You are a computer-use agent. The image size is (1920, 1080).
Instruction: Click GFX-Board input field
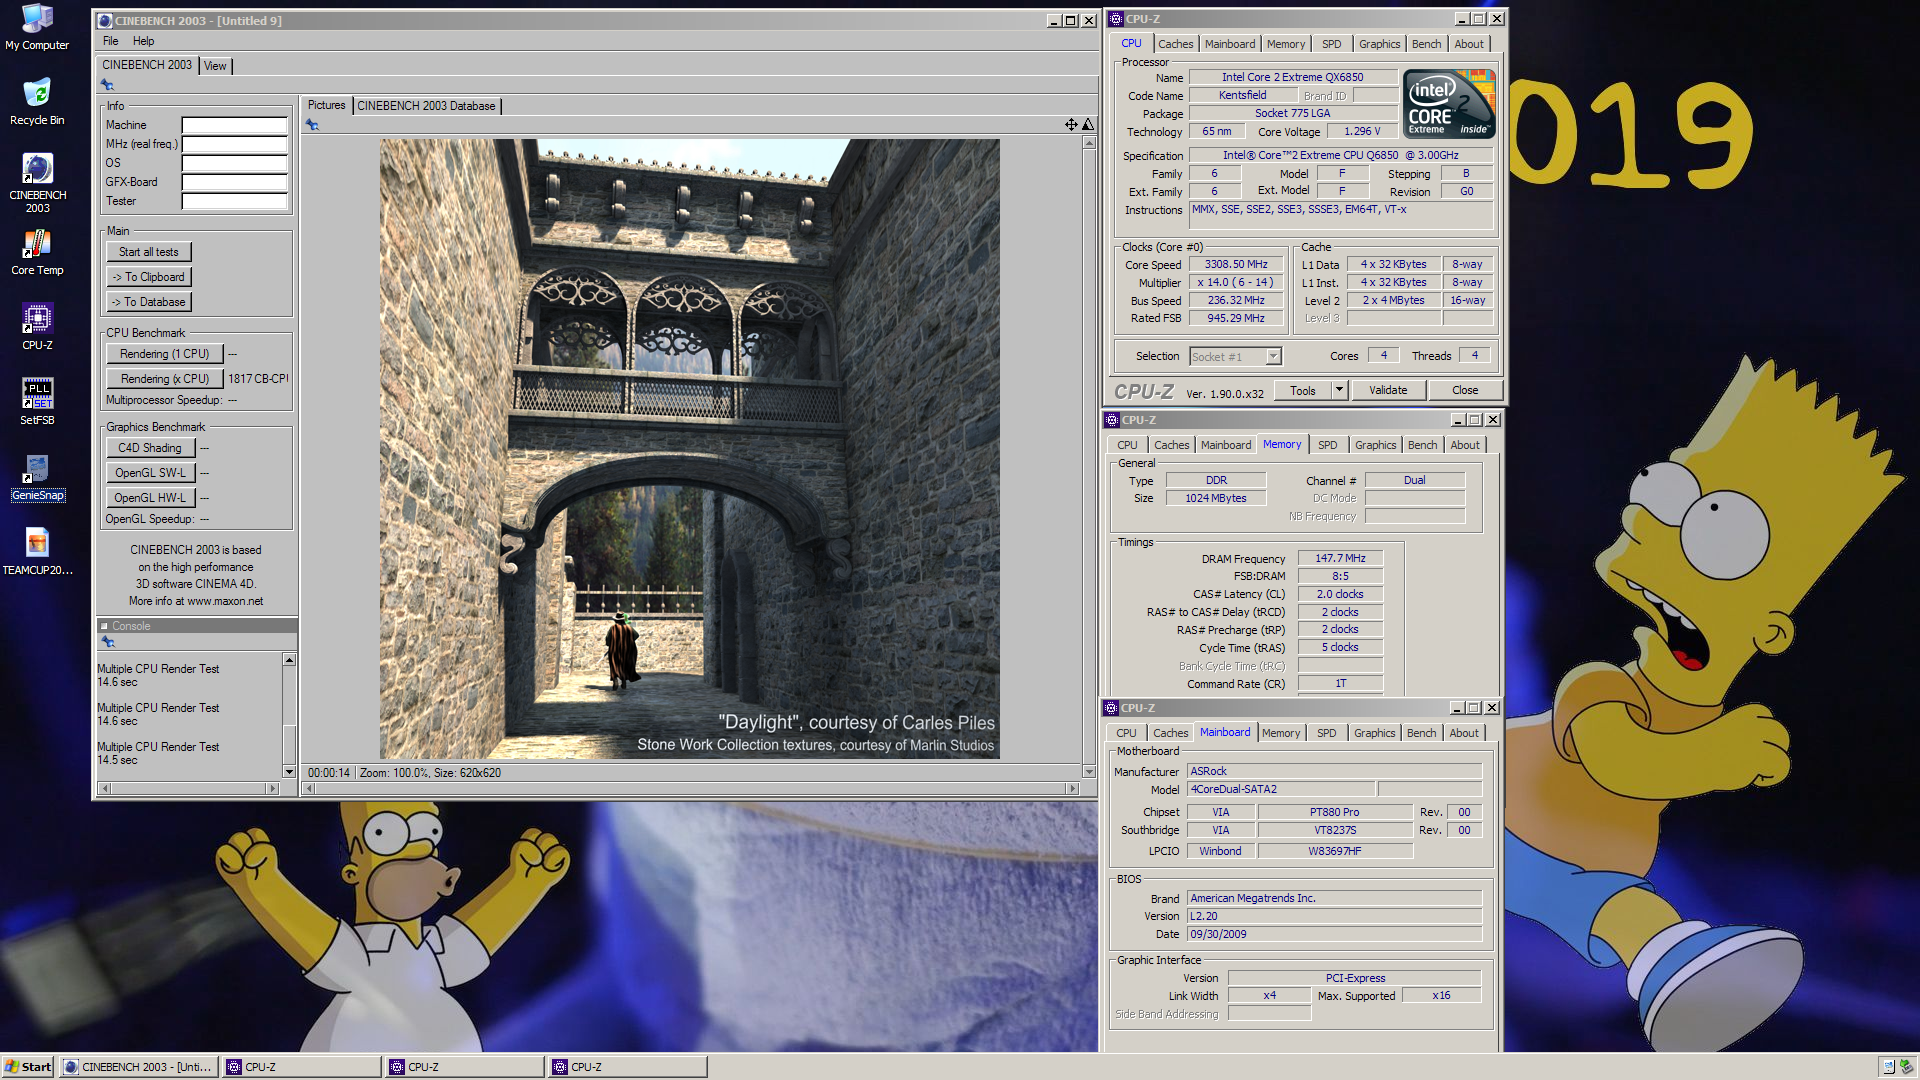pos(235,182)
